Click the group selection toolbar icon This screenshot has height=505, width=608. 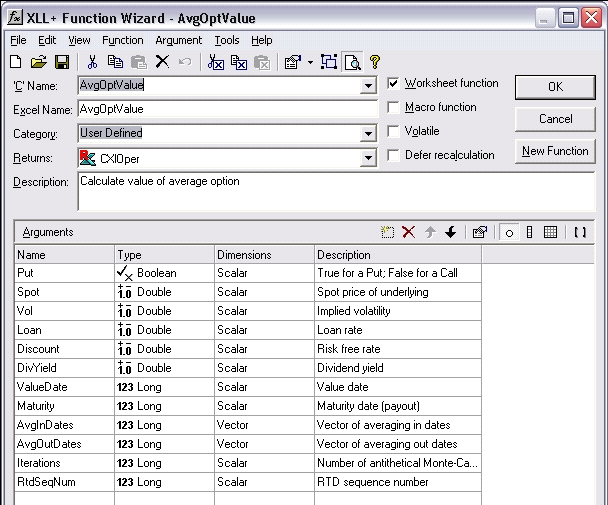[328, 62]
